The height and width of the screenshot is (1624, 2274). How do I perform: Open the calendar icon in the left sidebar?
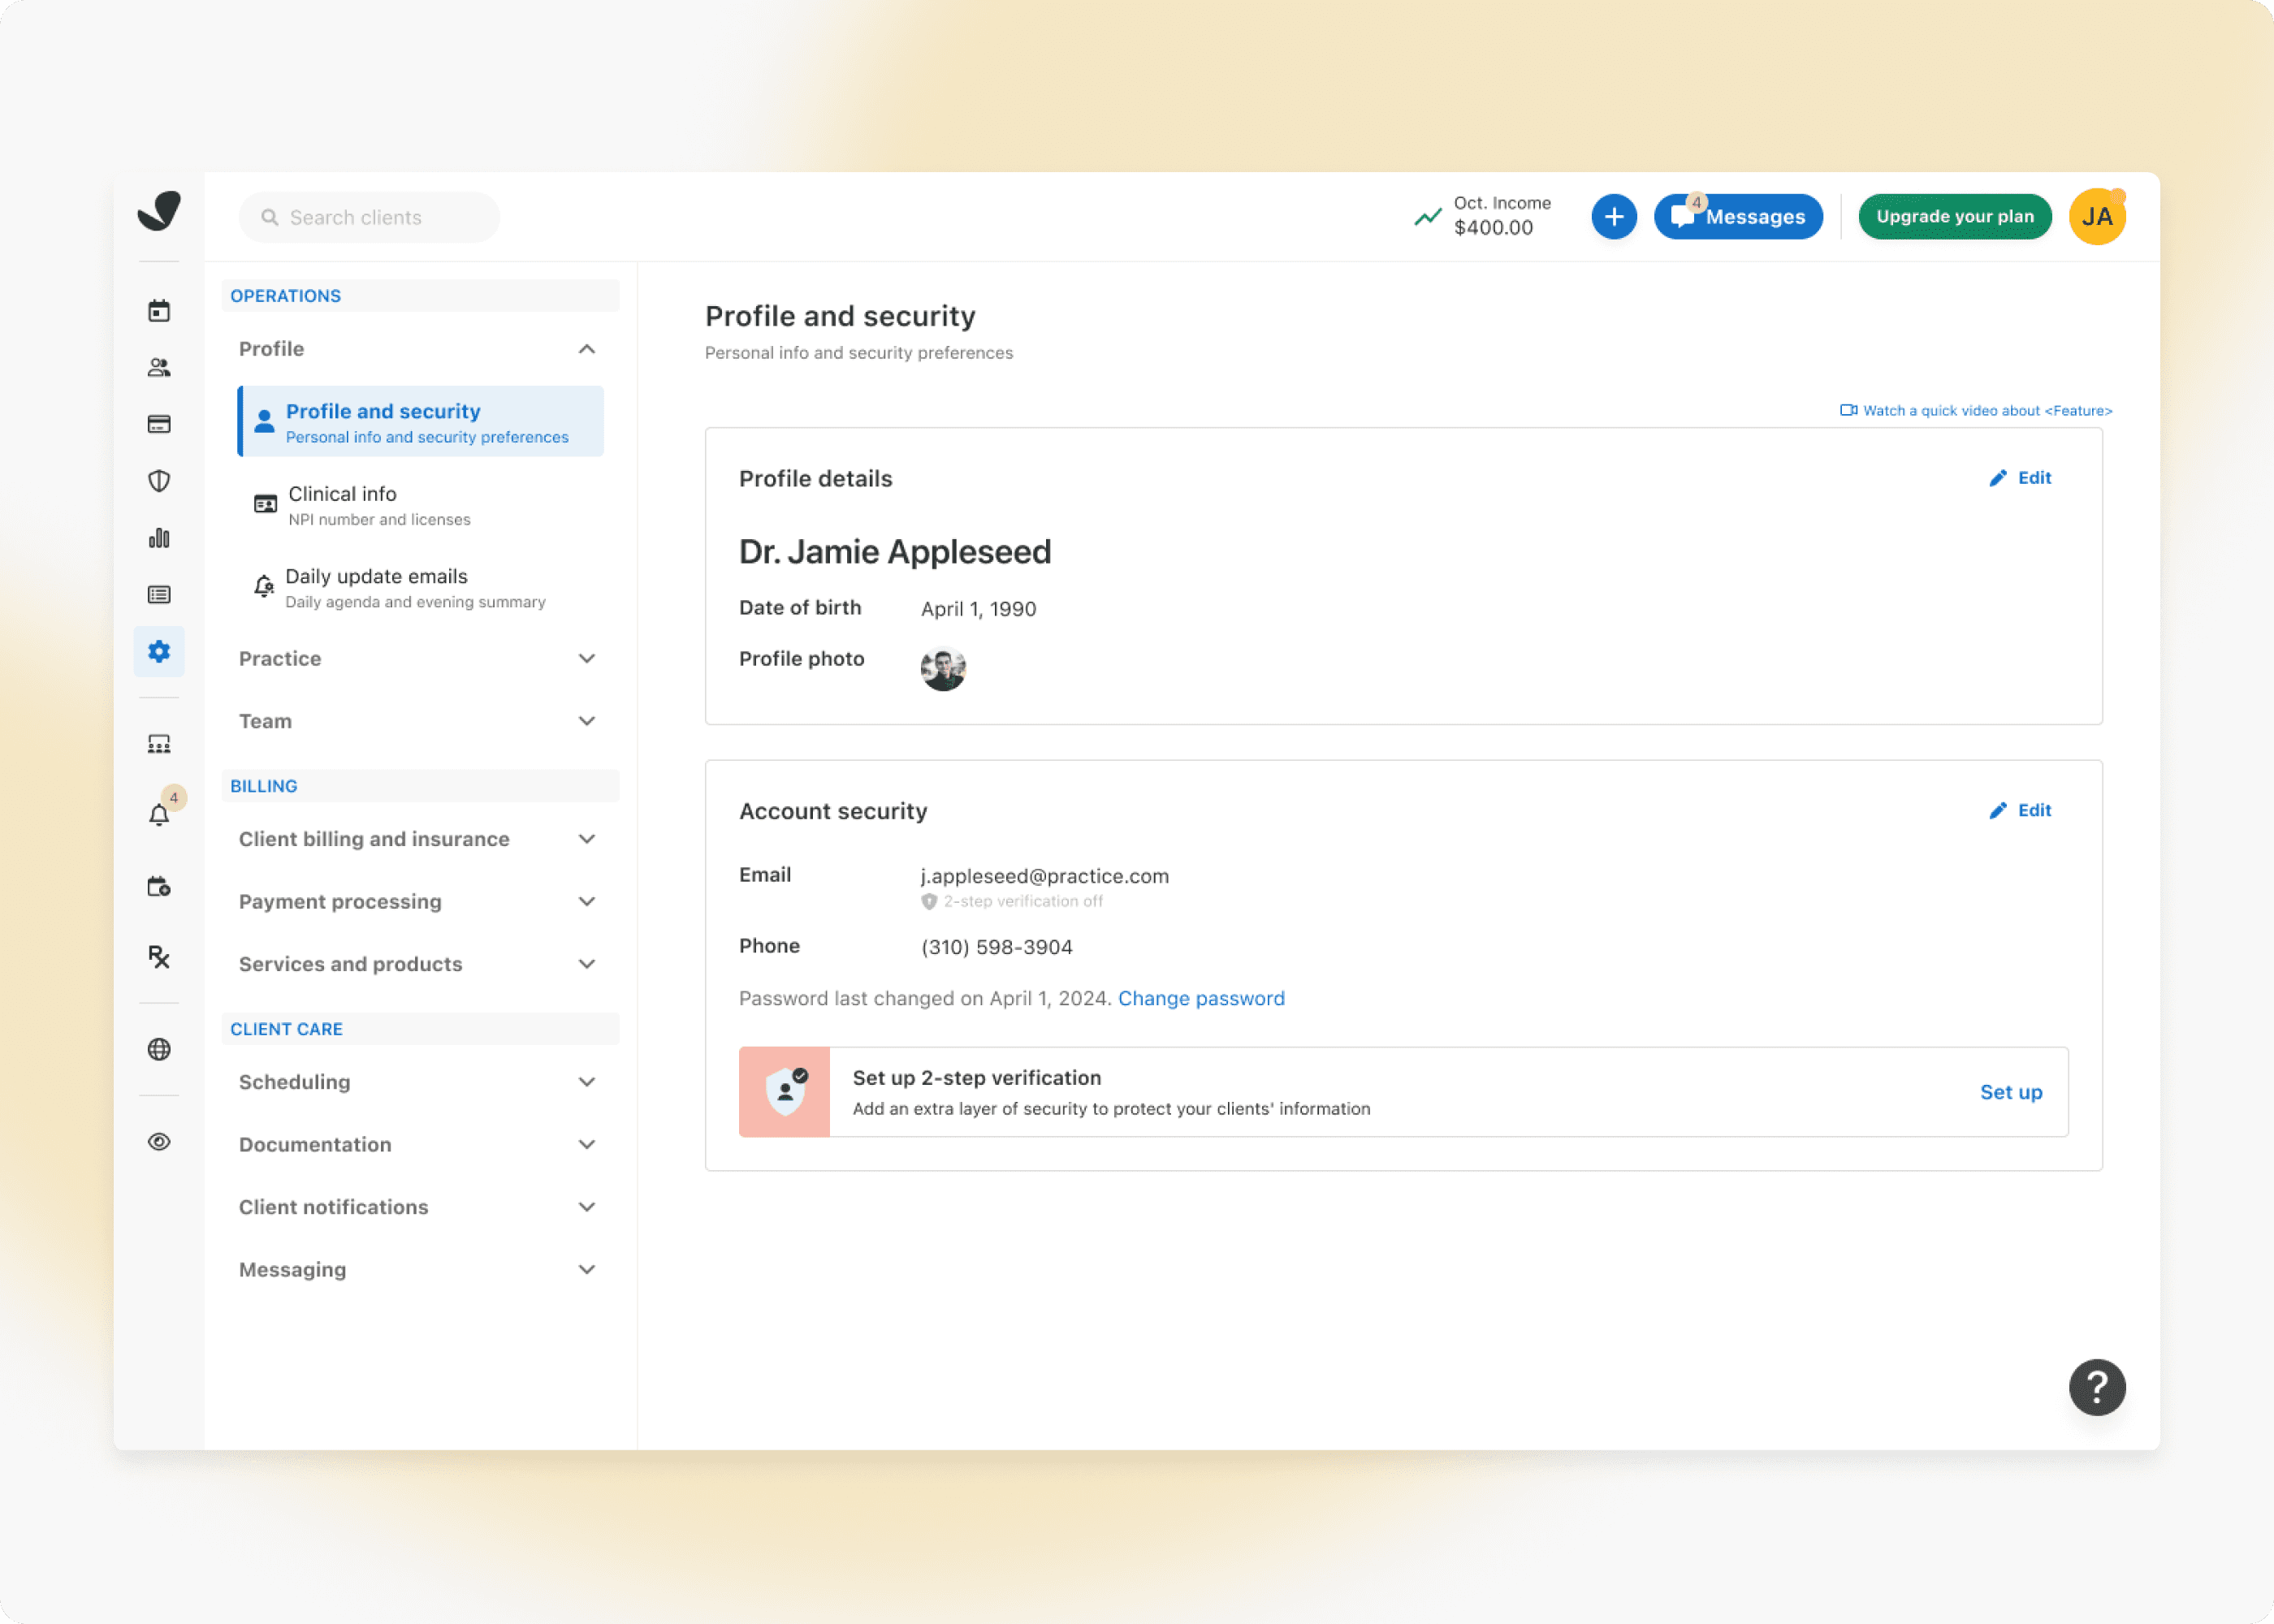click(x=159, y=311)
